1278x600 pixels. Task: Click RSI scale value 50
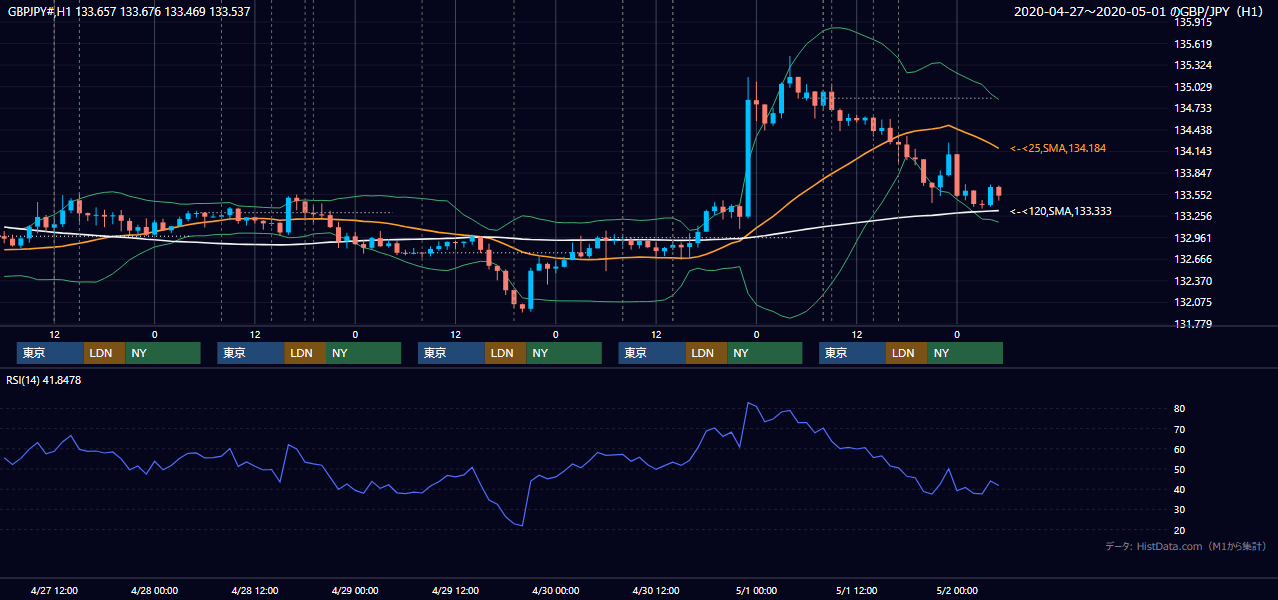tap(1180, 469)
